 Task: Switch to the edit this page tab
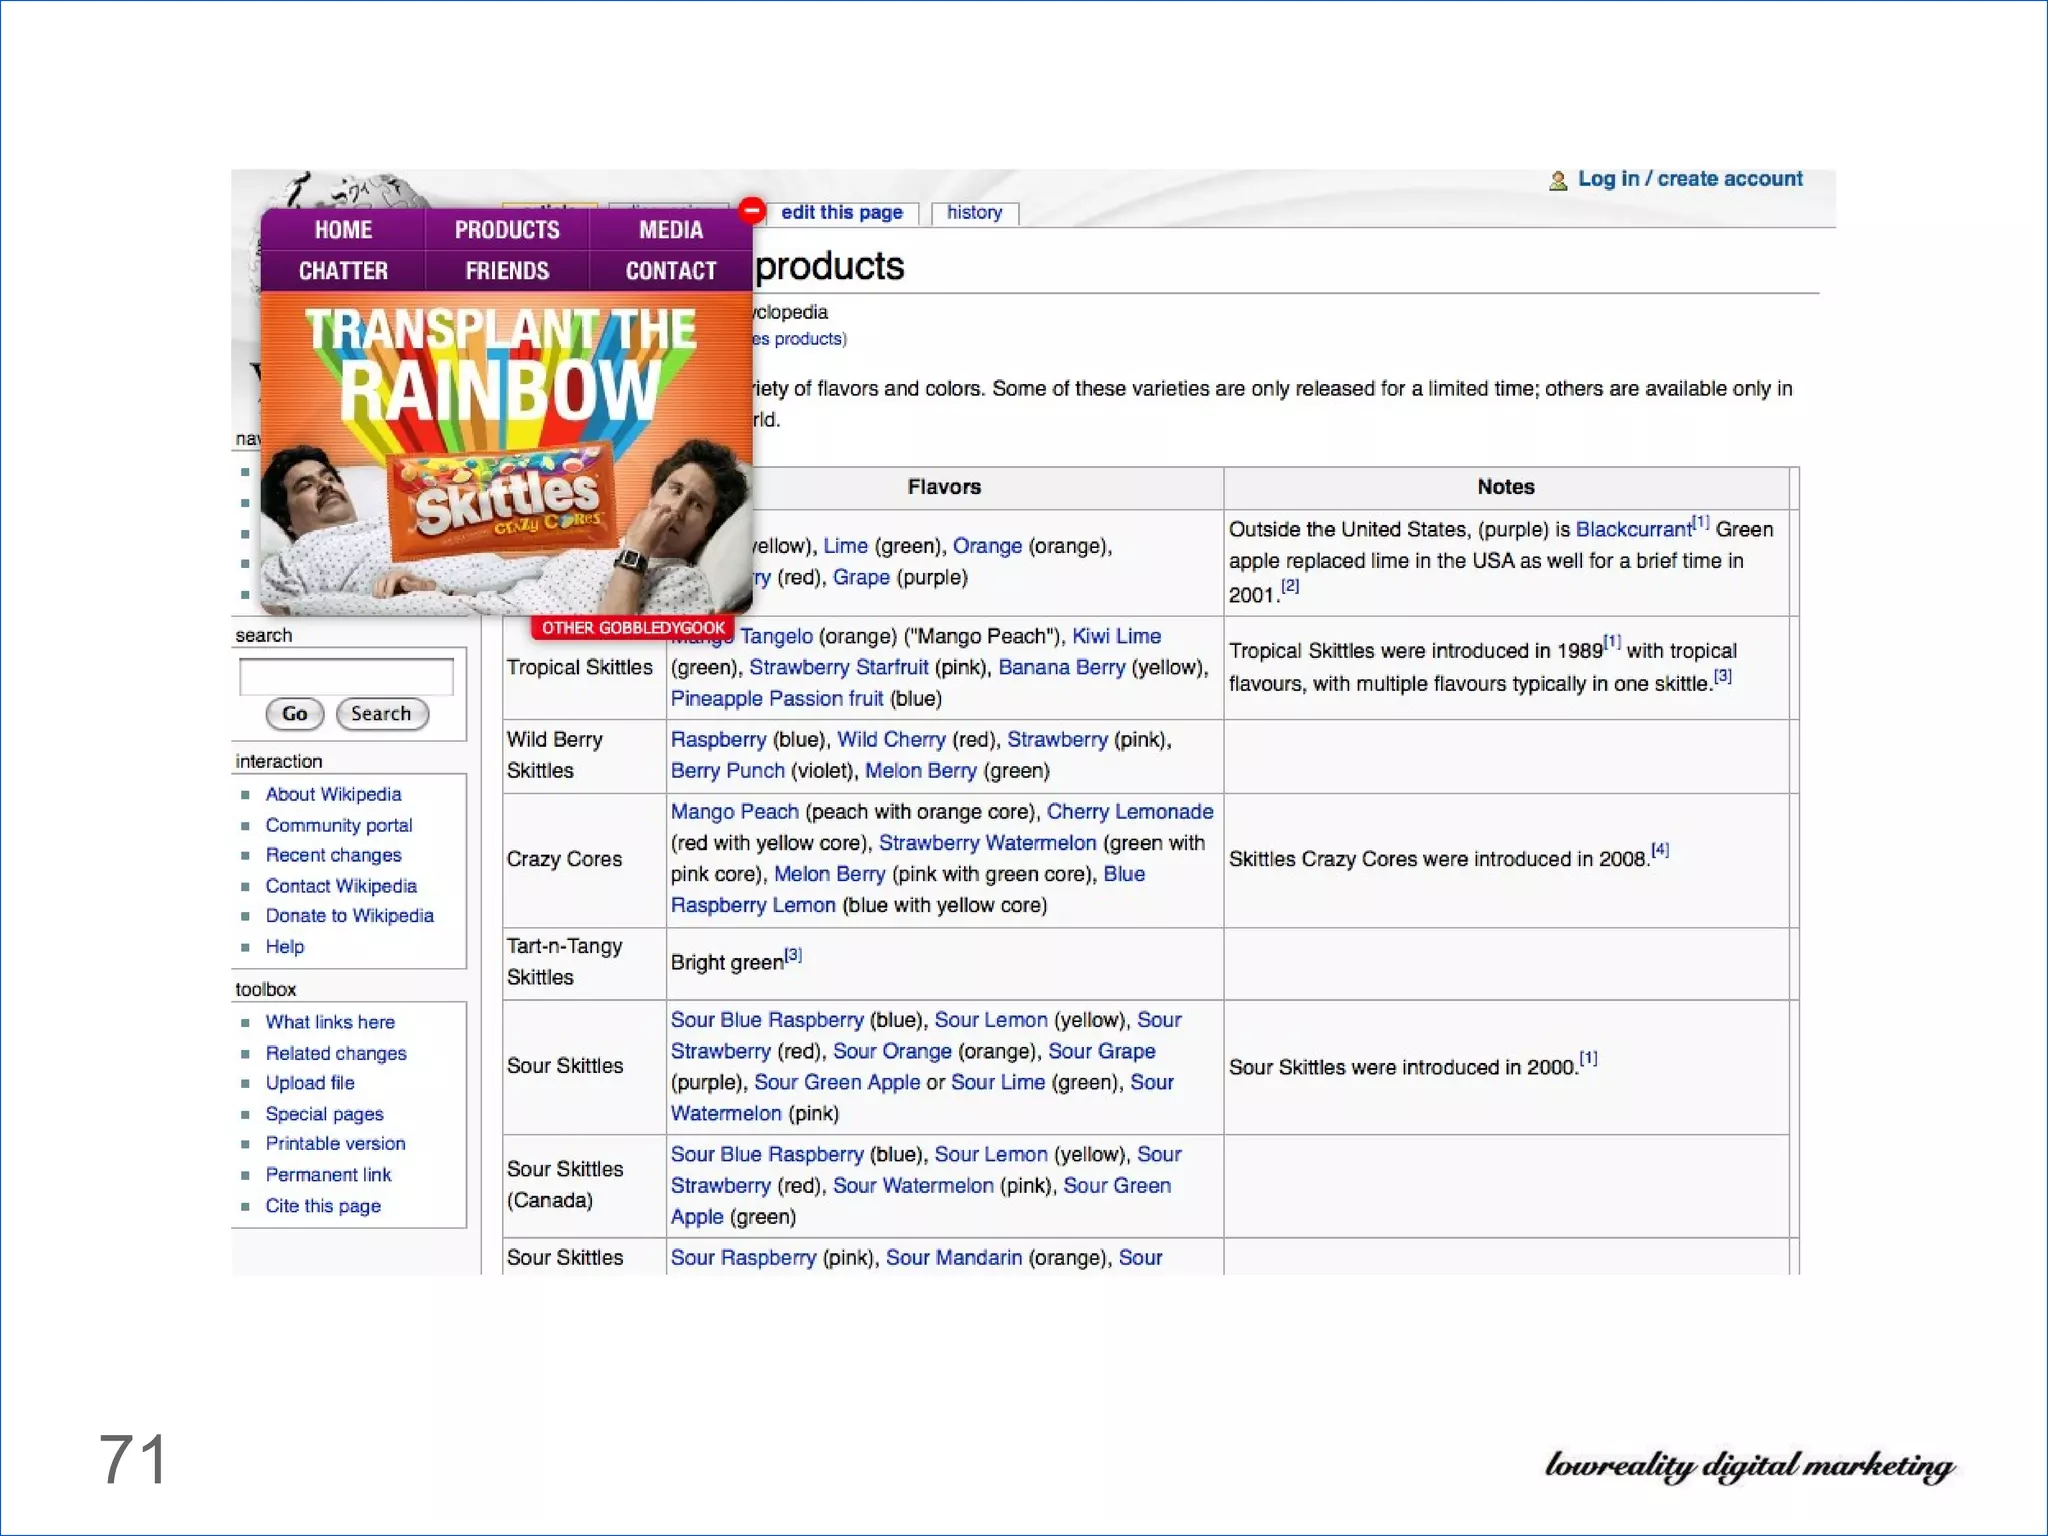coord(841,213)
